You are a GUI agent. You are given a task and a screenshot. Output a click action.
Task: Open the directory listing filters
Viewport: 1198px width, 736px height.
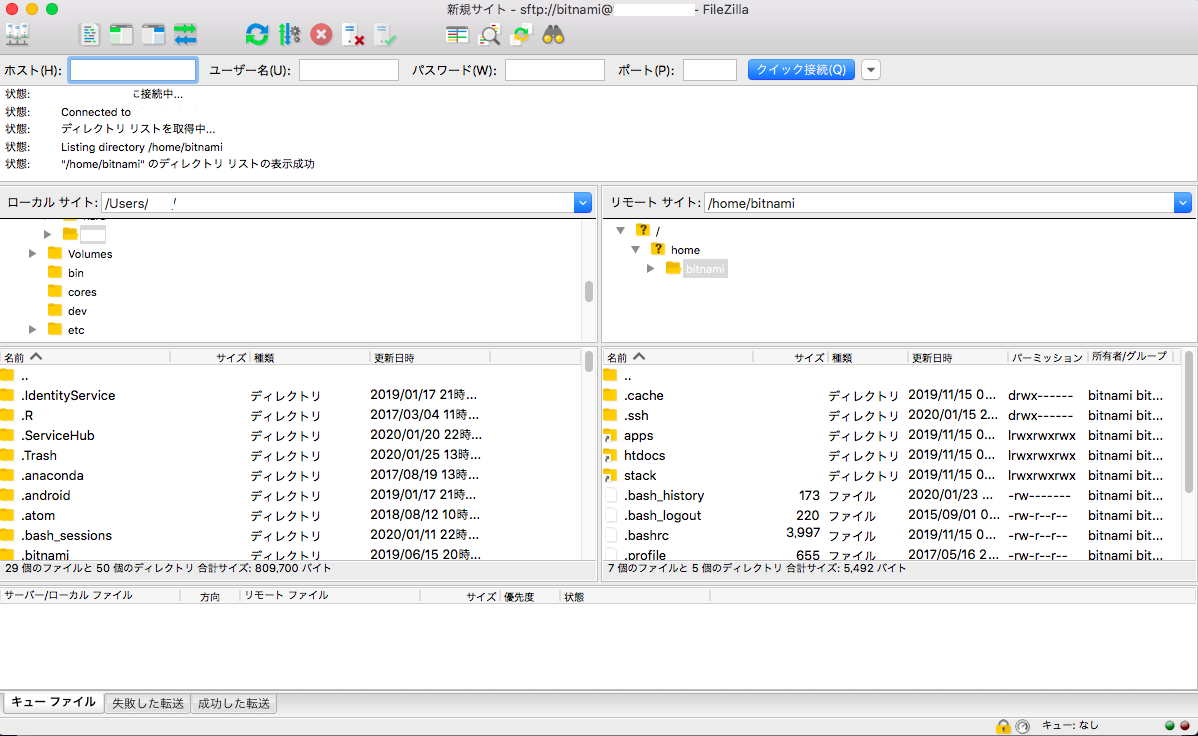[x=490, y=34]
